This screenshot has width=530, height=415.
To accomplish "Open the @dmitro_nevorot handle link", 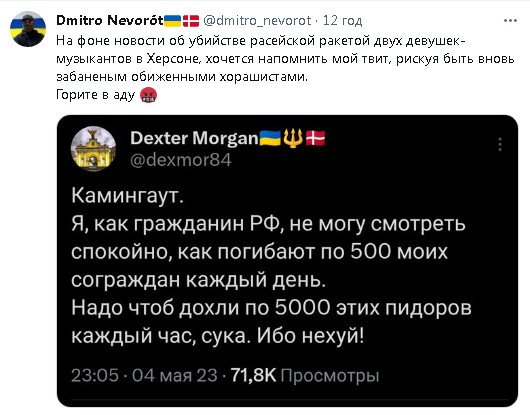I will 257,21.
